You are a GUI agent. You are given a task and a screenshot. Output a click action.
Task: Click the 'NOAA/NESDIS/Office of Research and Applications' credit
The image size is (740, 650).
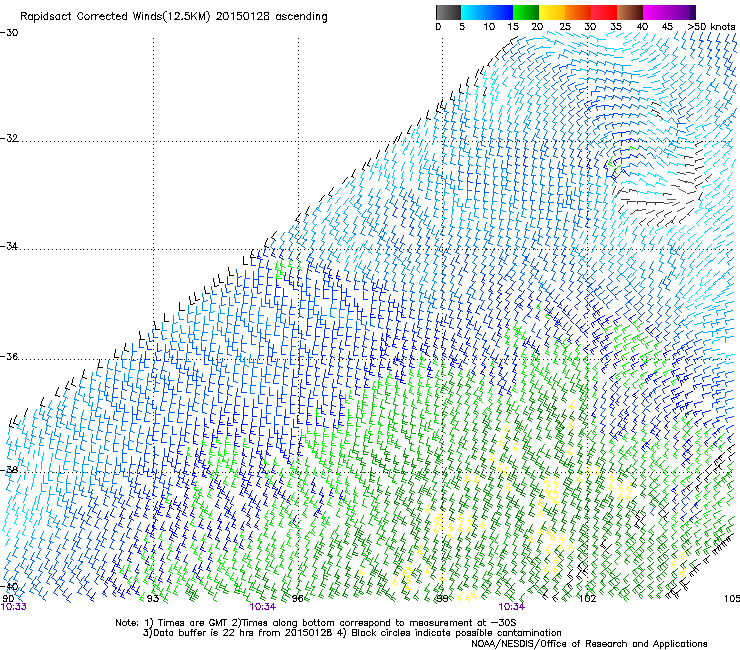click(589, 644)
